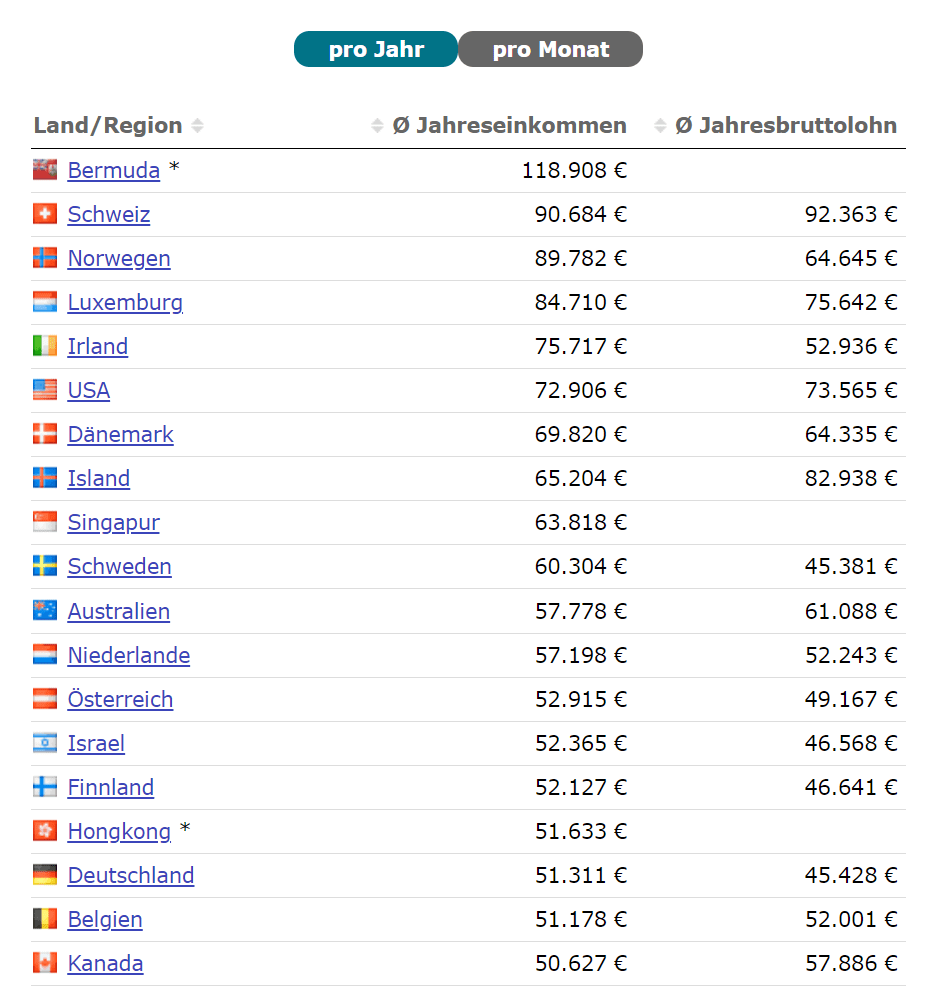Click the USA flag icon

[x=45, y=390]
